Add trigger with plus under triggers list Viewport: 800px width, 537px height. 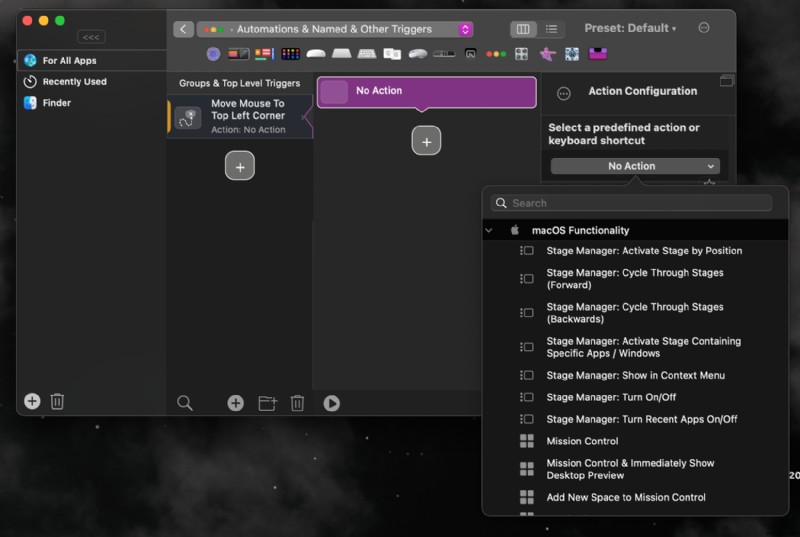tap(240, 166)
